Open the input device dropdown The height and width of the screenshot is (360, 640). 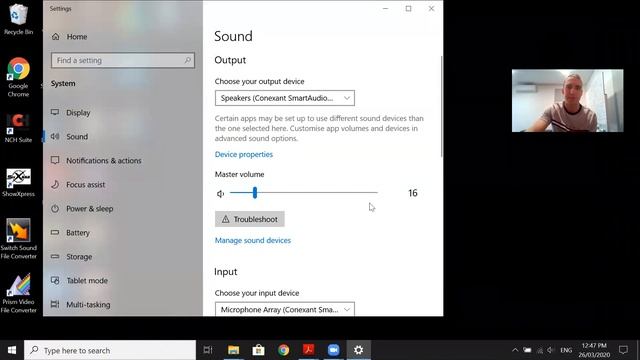(285, 309)
